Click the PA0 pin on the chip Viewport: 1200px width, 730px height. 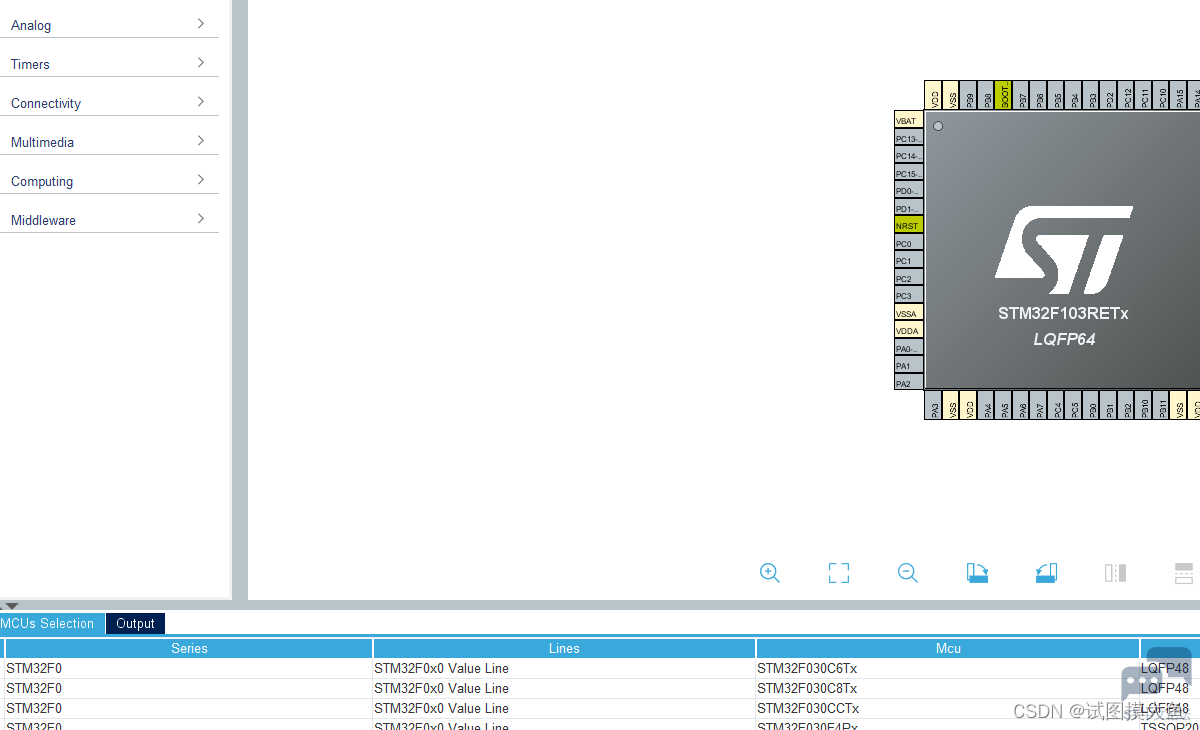(909, 348)
